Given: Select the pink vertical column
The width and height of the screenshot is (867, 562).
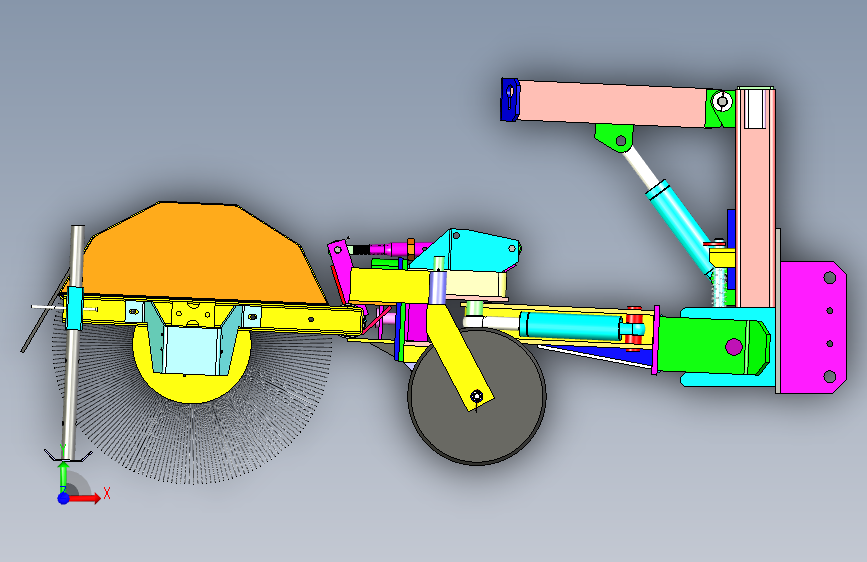Looking at the screenshot, I should (755, 210).
